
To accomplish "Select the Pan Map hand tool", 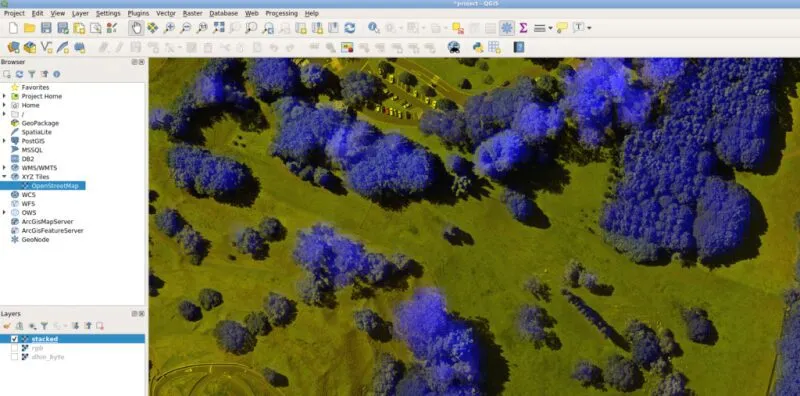I will pos(136,28).
